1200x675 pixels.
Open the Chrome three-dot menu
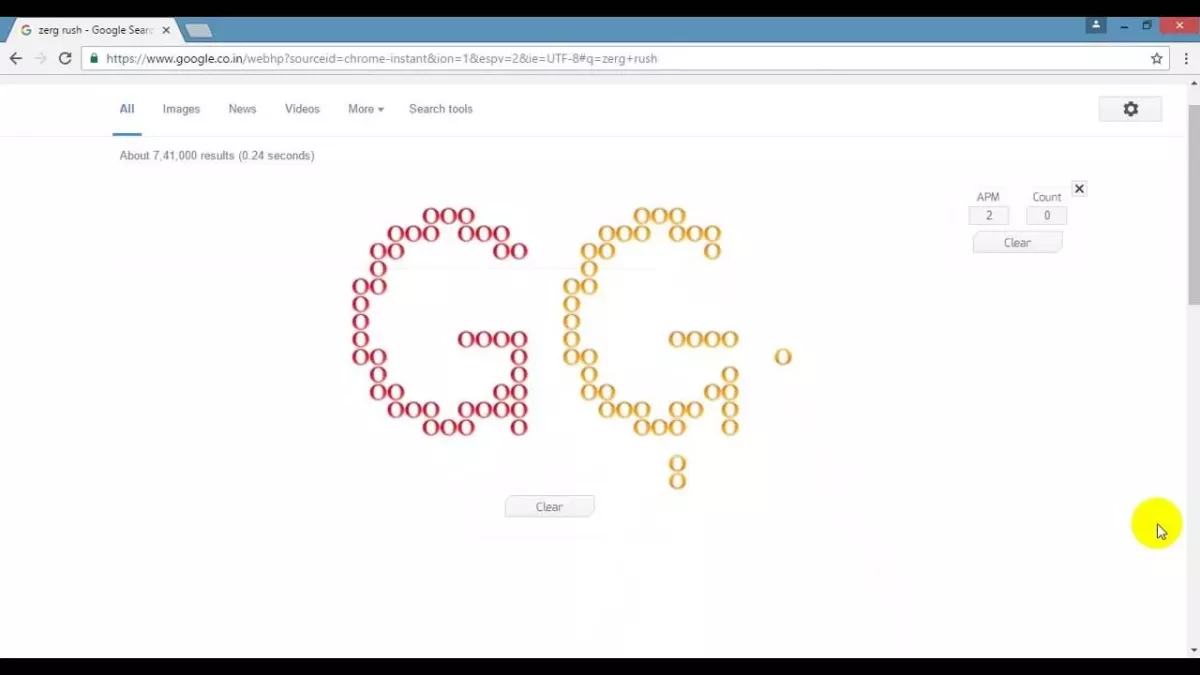click(1186, 59)
